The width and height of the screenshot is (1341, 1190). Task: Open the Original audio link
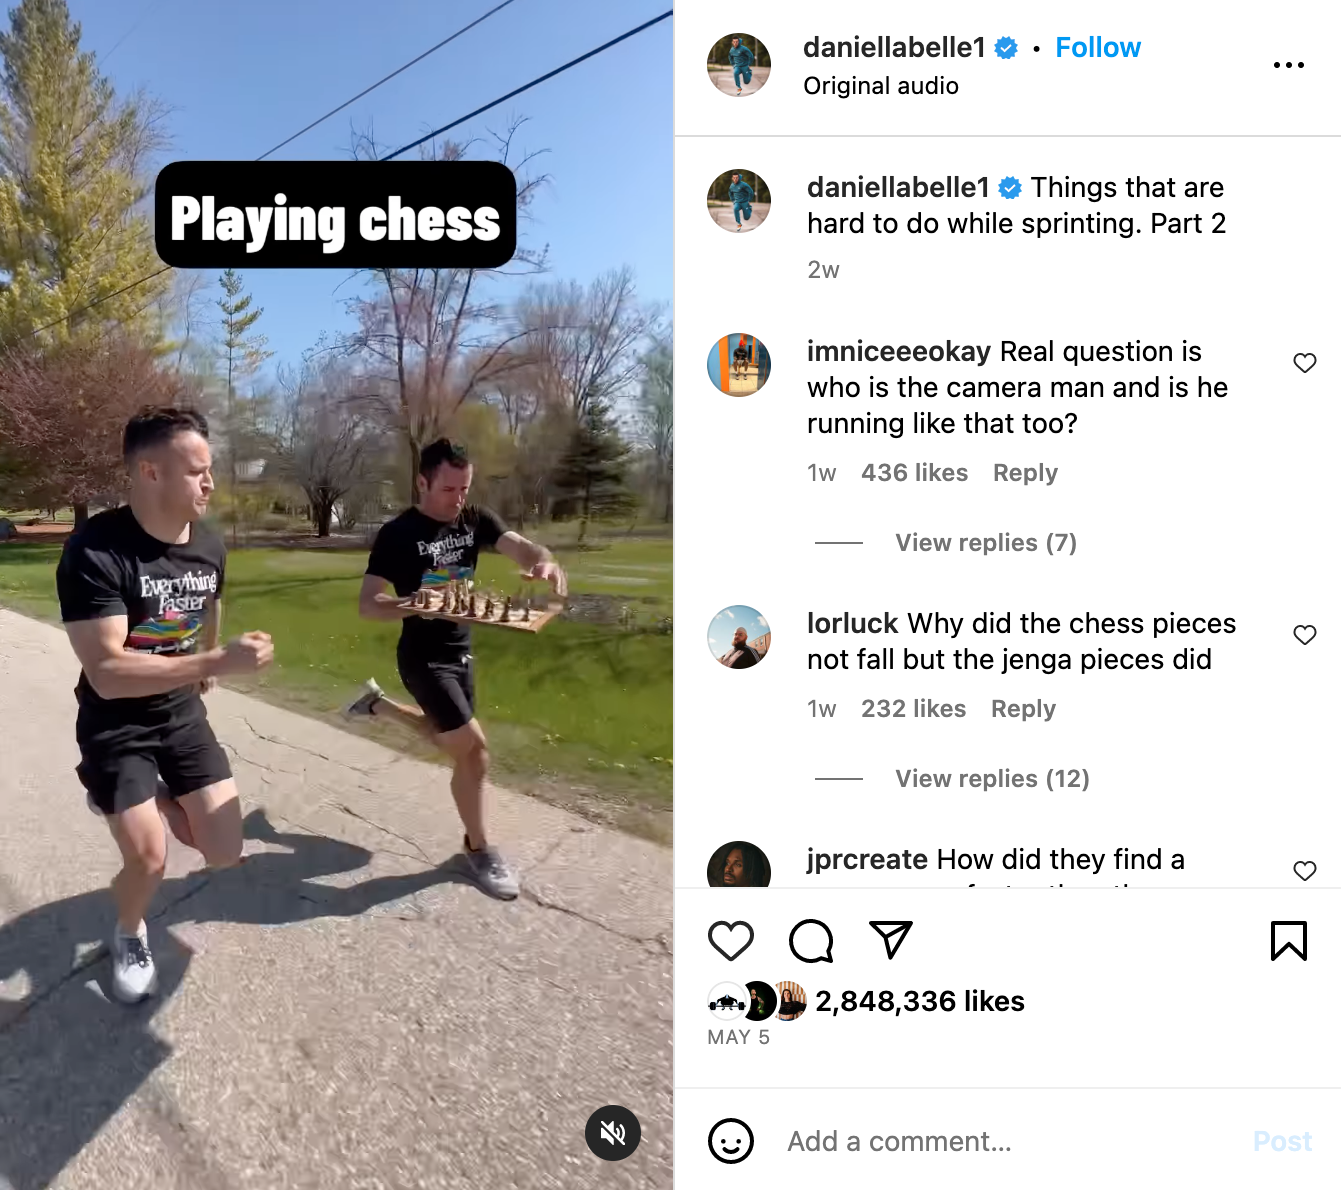click(x=881, y=86)
